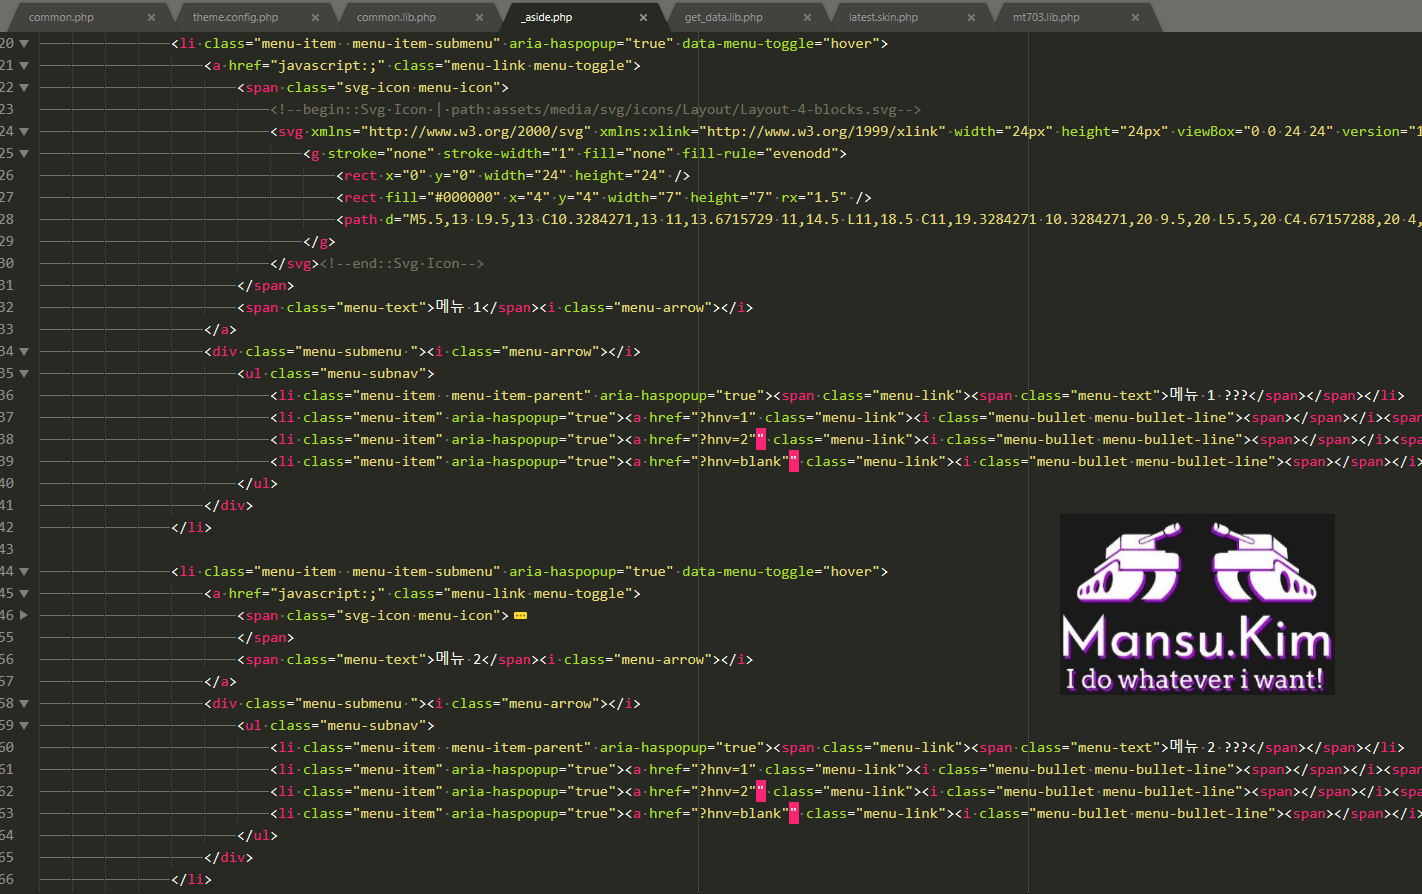Go to the mt703.lib.php tab
The height and width of the screenshot is (894, 1422).
pyautogui.click(x=1045, y=17)
